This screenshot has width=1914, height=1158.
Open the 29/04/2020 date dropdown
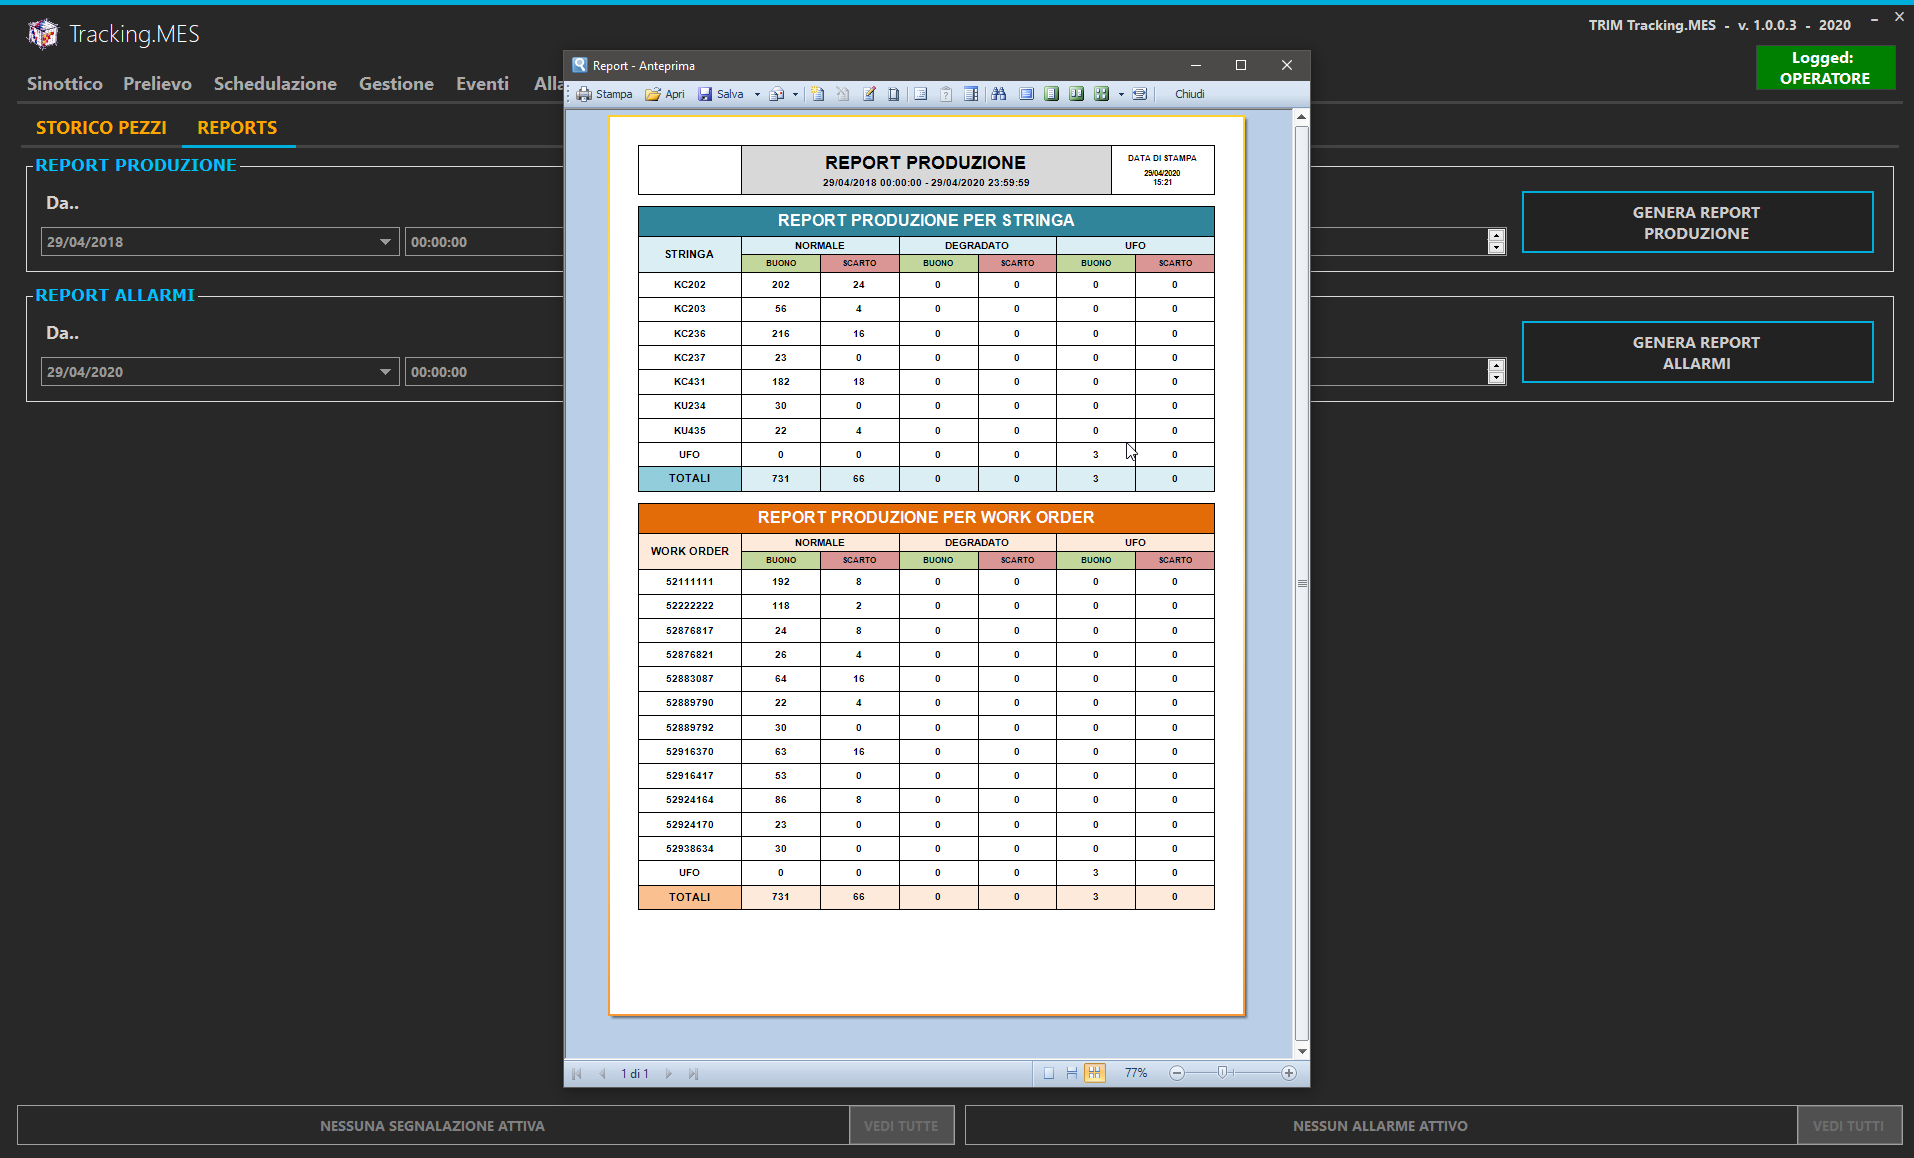point(385,372)
